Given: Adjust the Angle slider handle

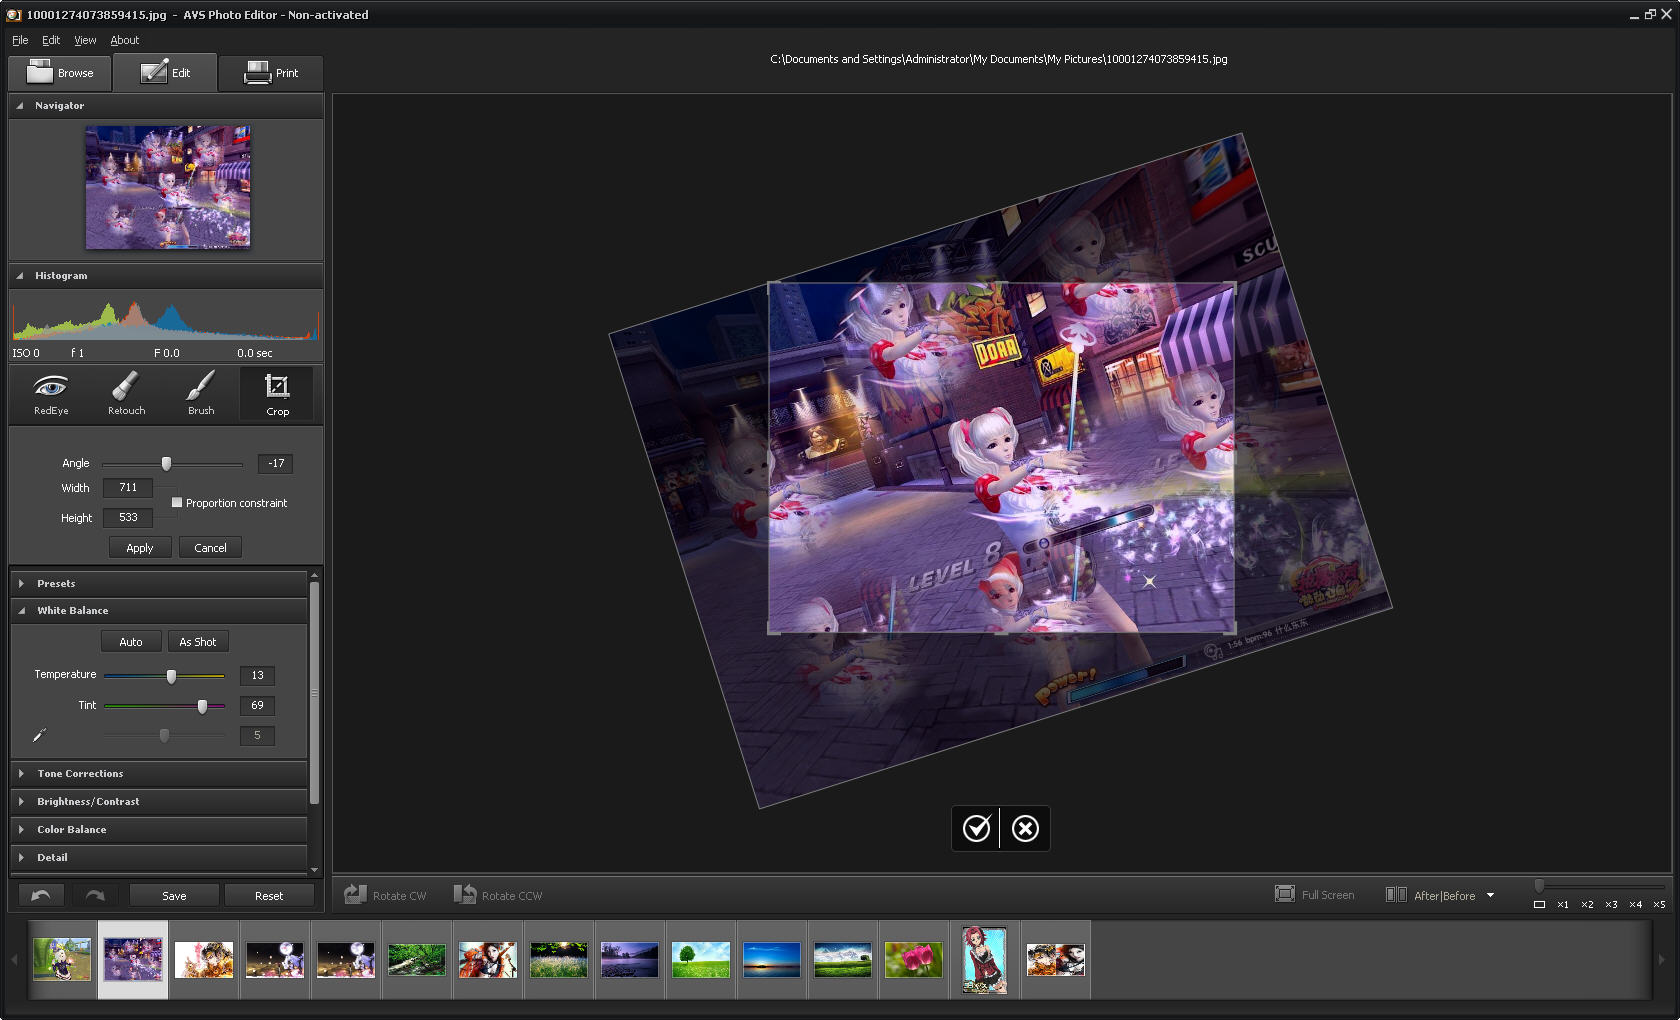Looking at the screenshot, I should click(x=167, y=464).
